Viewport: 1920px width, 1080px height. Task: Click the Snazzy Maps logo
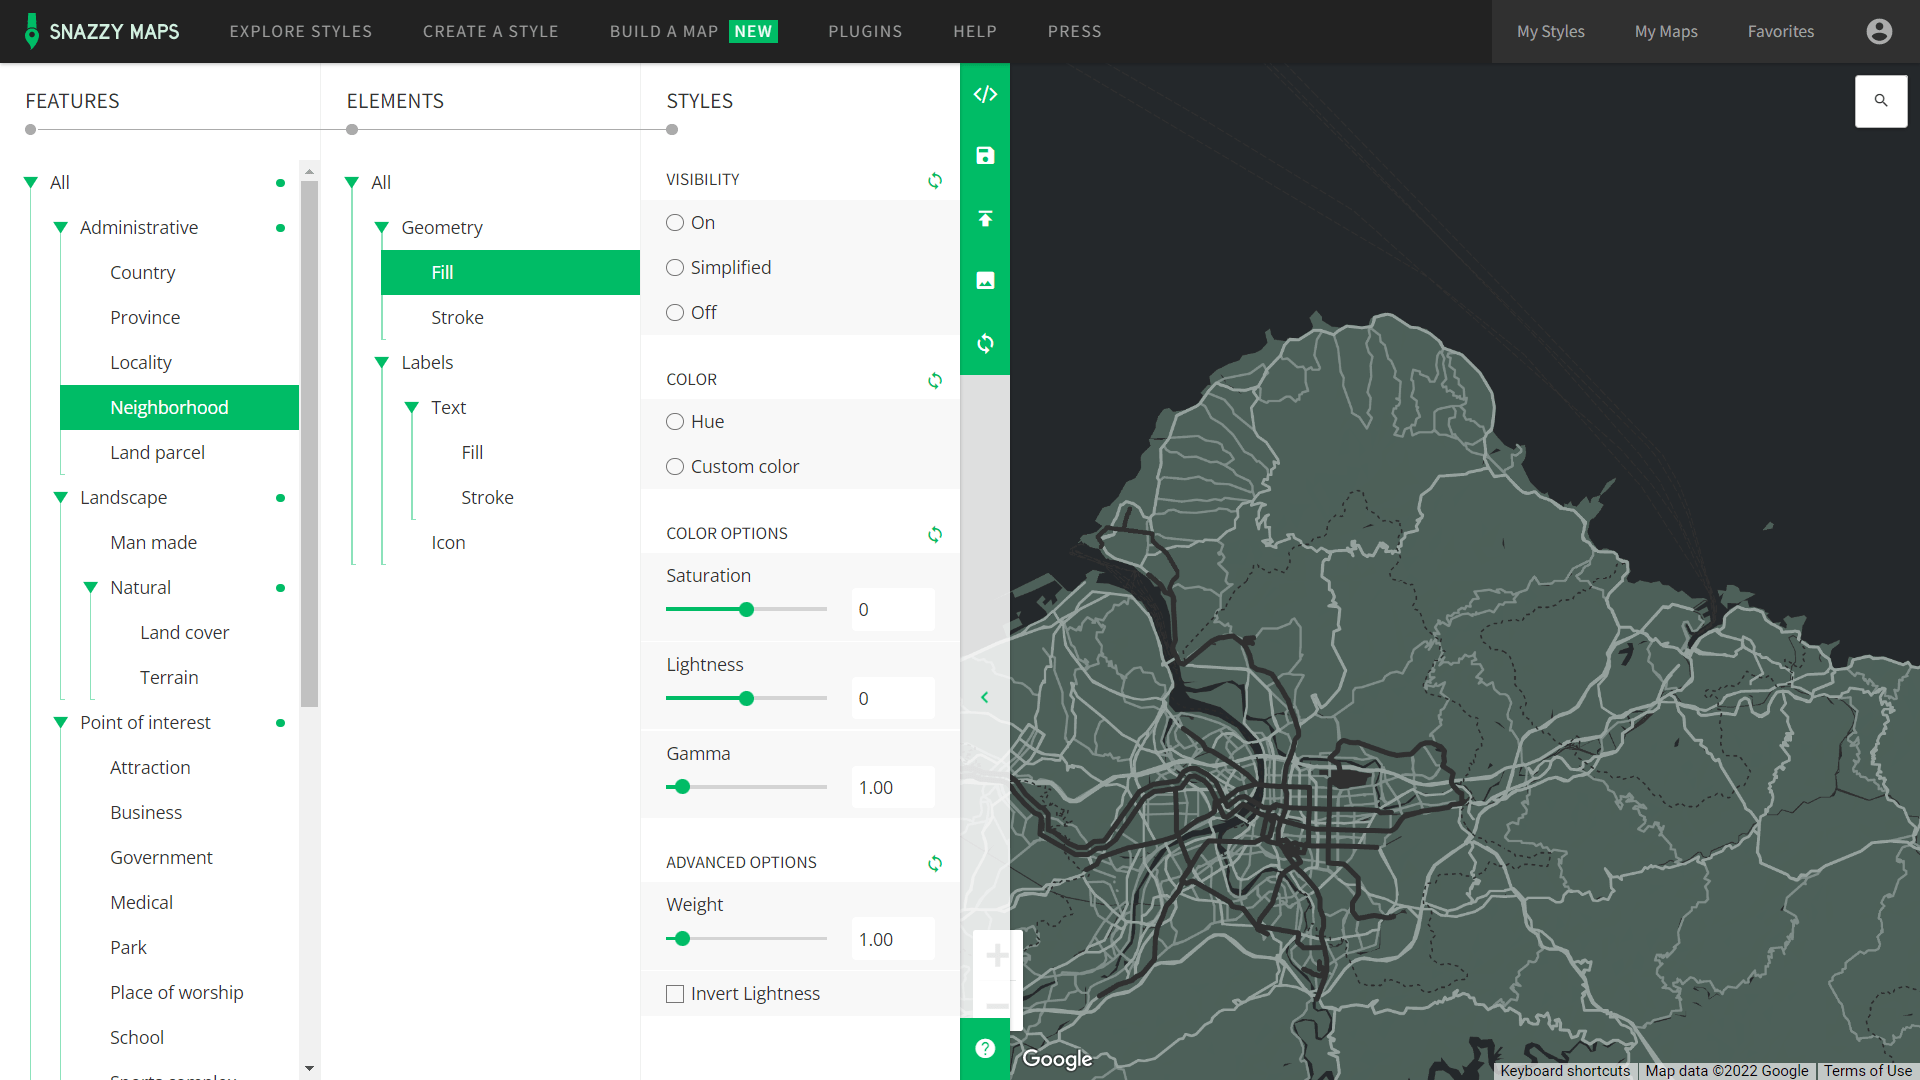coord(102,31)
